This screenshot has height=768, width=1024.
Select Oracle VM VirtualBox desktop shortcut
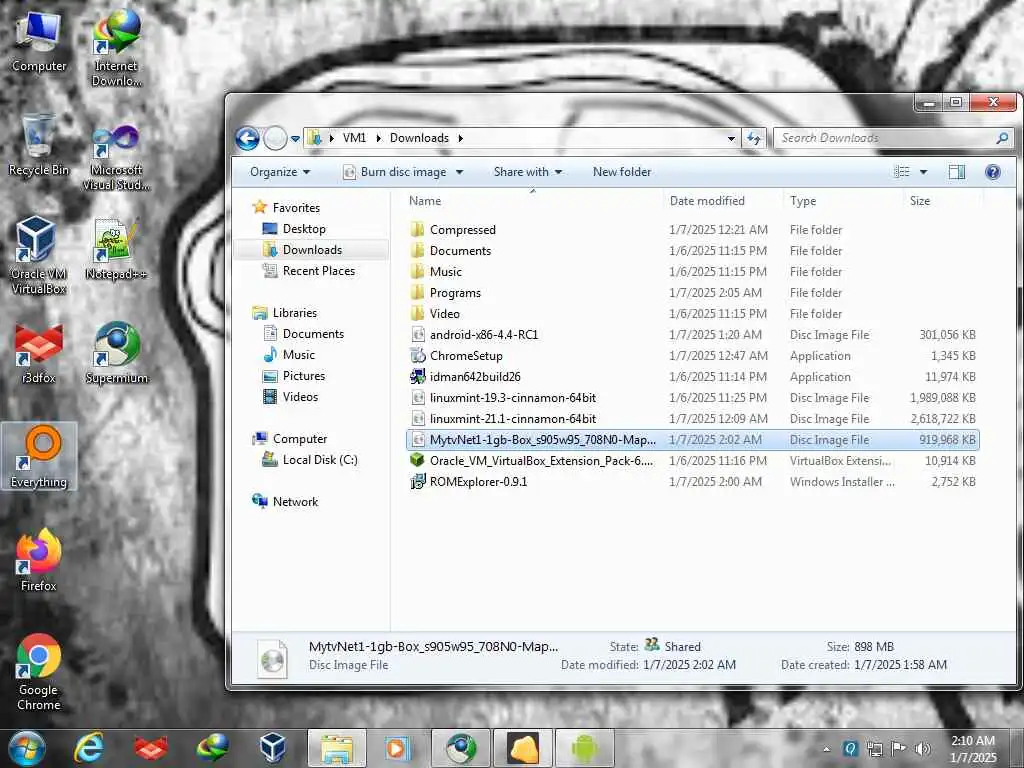tap(39, 255)
